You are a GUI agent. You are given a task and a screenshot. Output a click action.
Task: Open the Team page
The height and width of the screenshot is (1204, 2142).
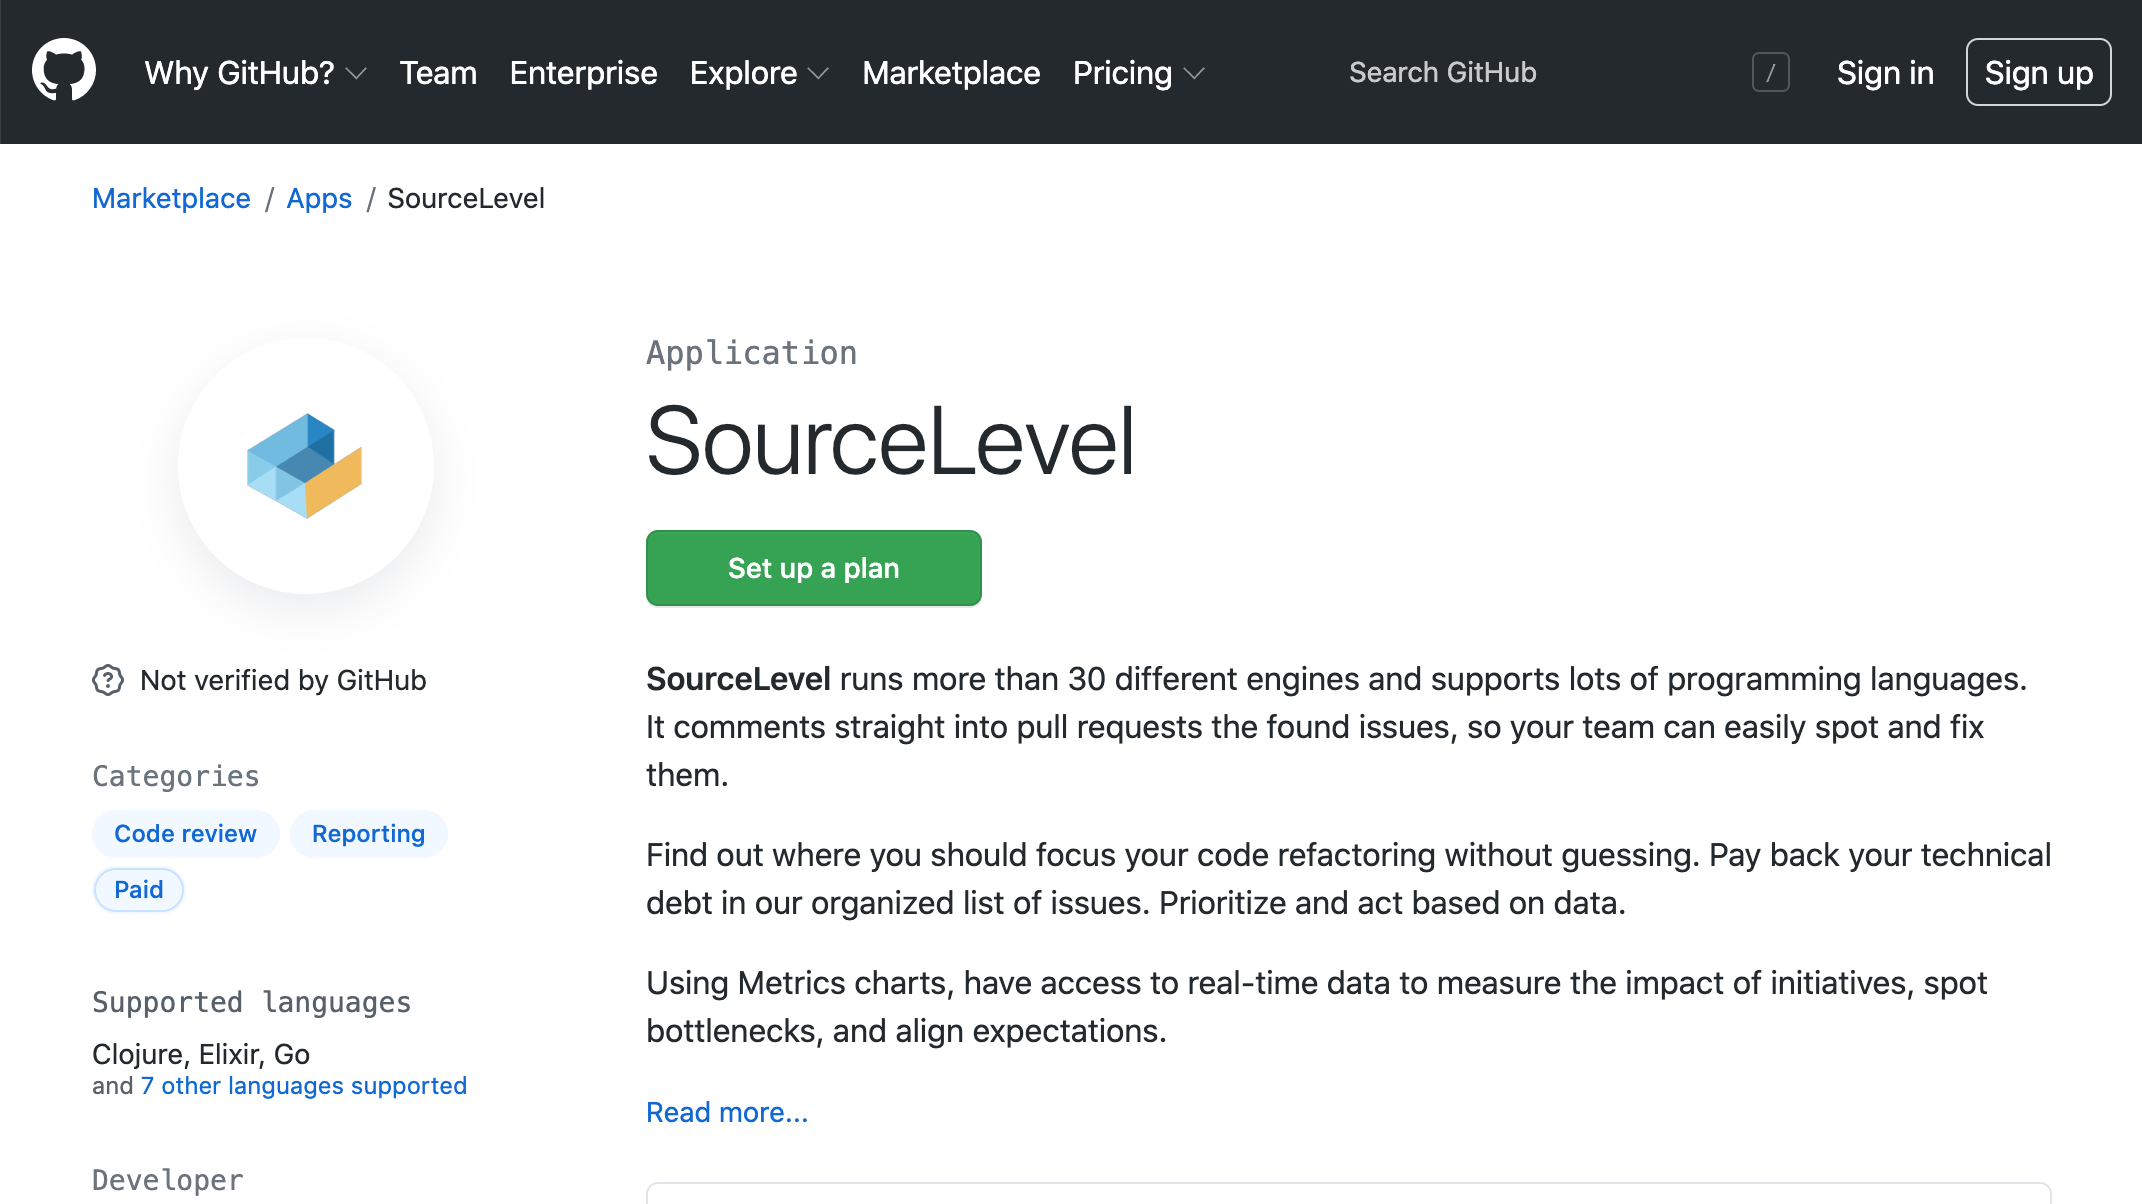[438, 73]
